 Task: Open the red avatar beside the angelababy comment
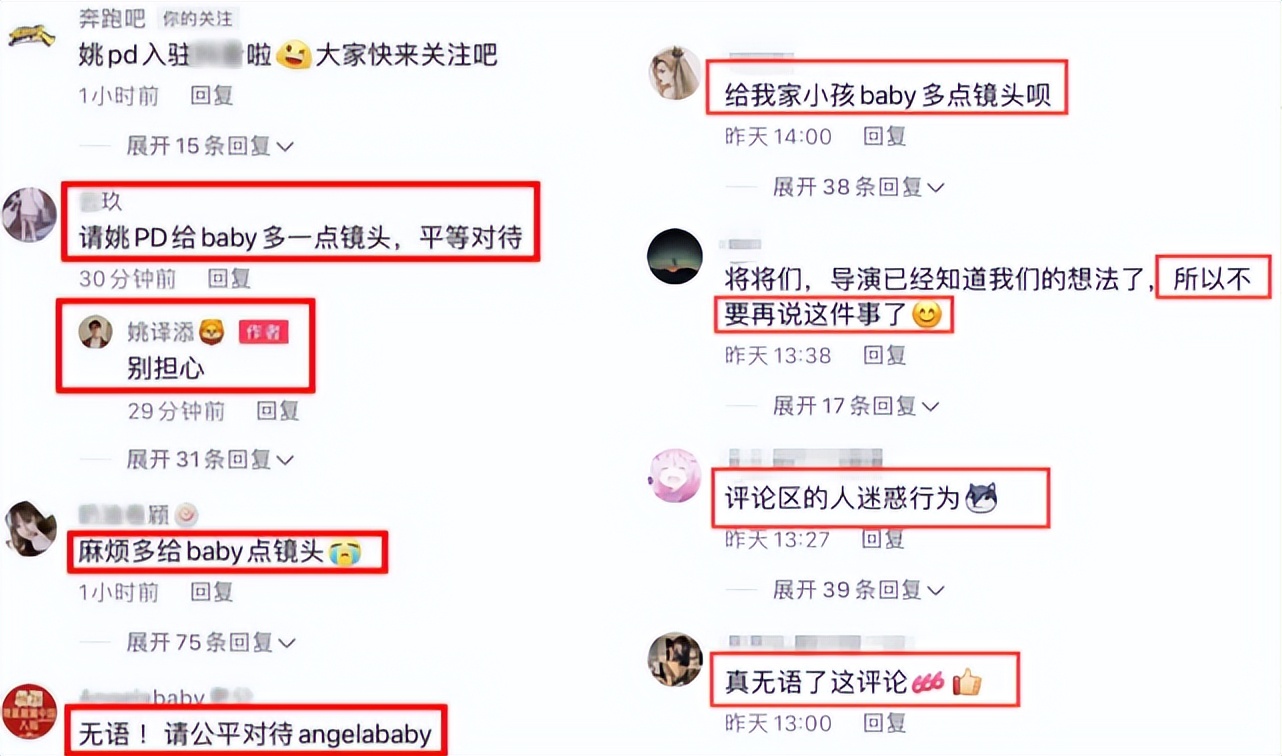pyautogui.click(x=30, y=711)
